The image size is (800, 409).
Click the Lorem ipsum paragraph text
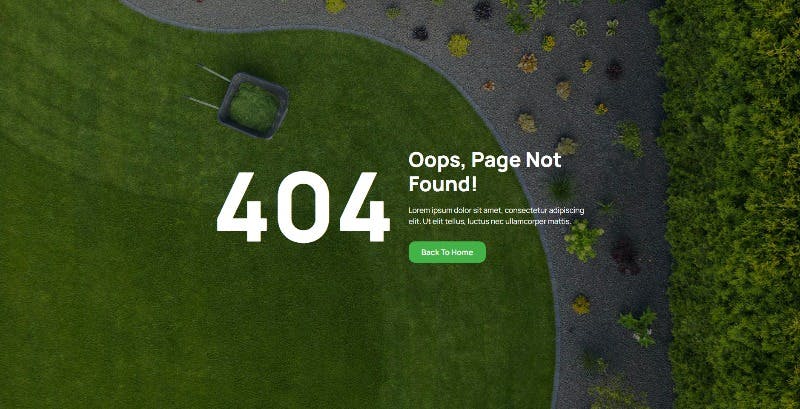click(x=496, y=216)
